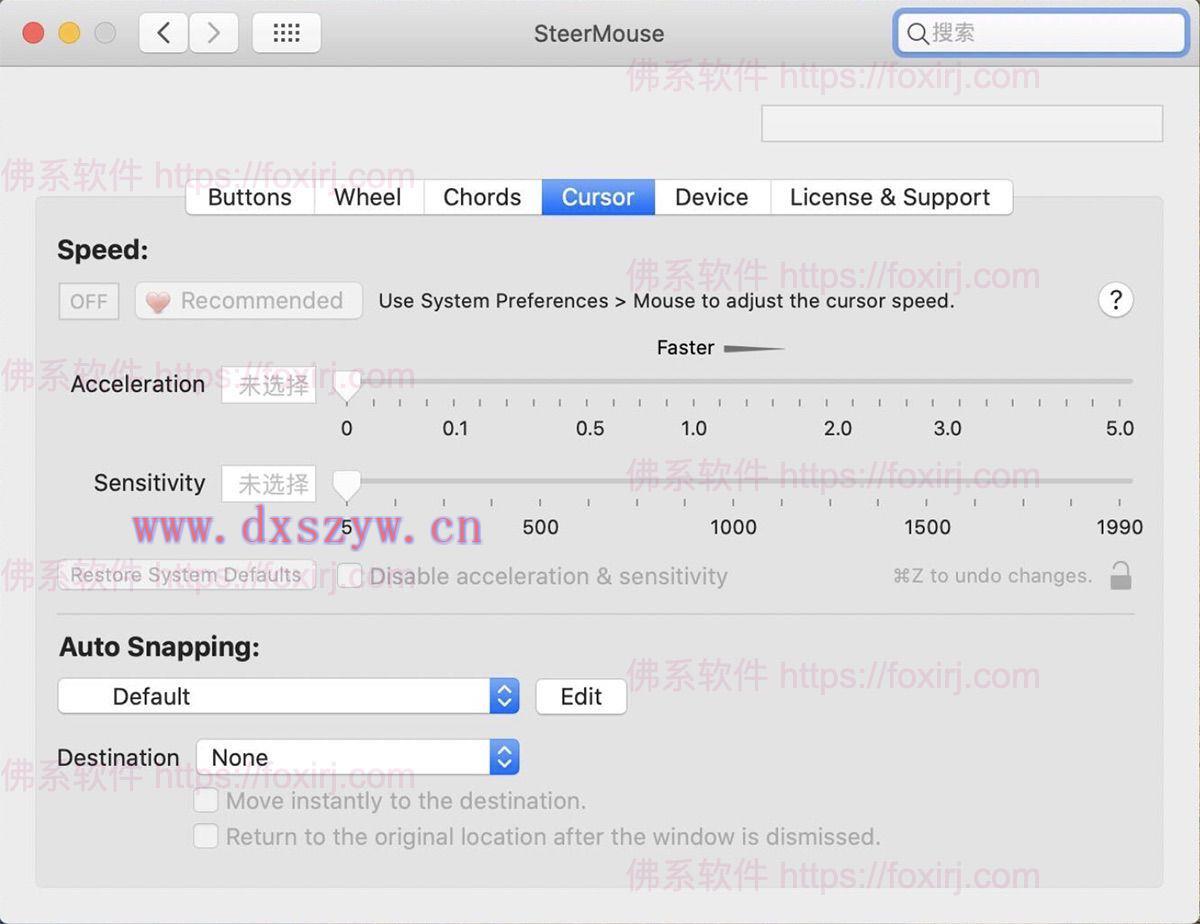The width and height of the screenshot is (1200, 924).
Task: Click the 'Destination' label
Action: 118,758
